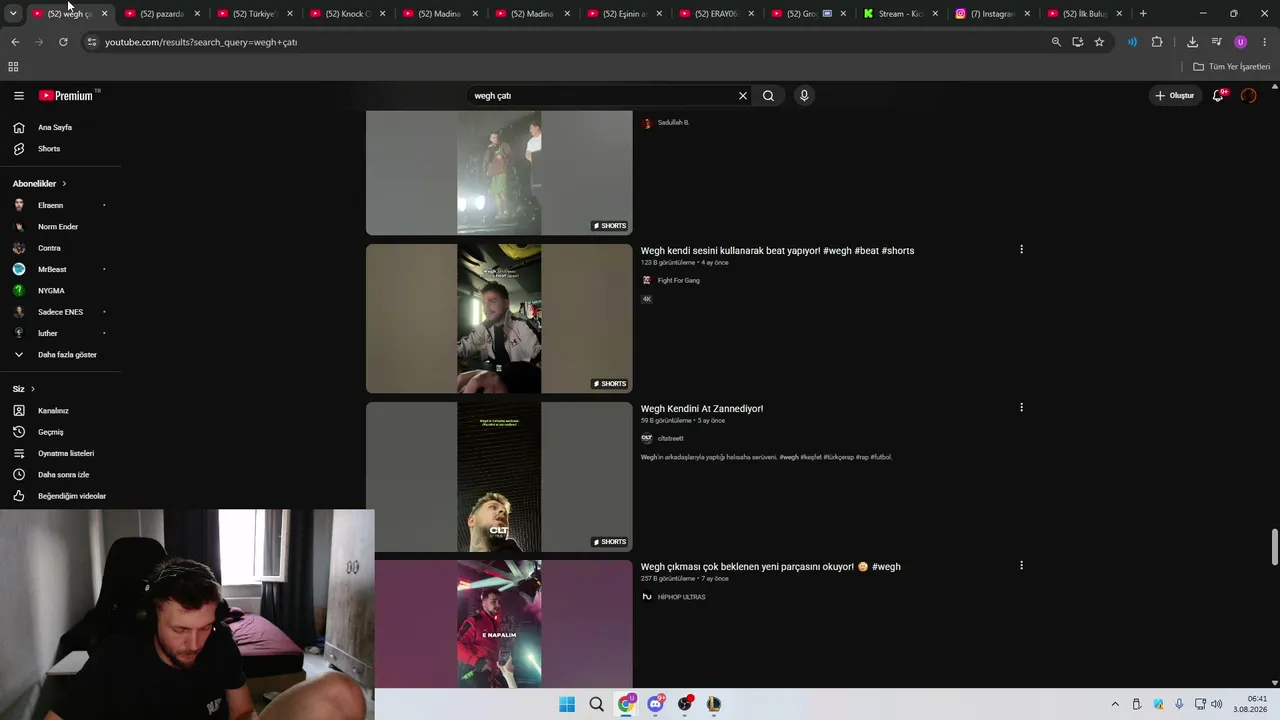Click the page vertical scrollbar thumb
Viewport: 1280px width, 720px height.
[x=1275, y=547]
